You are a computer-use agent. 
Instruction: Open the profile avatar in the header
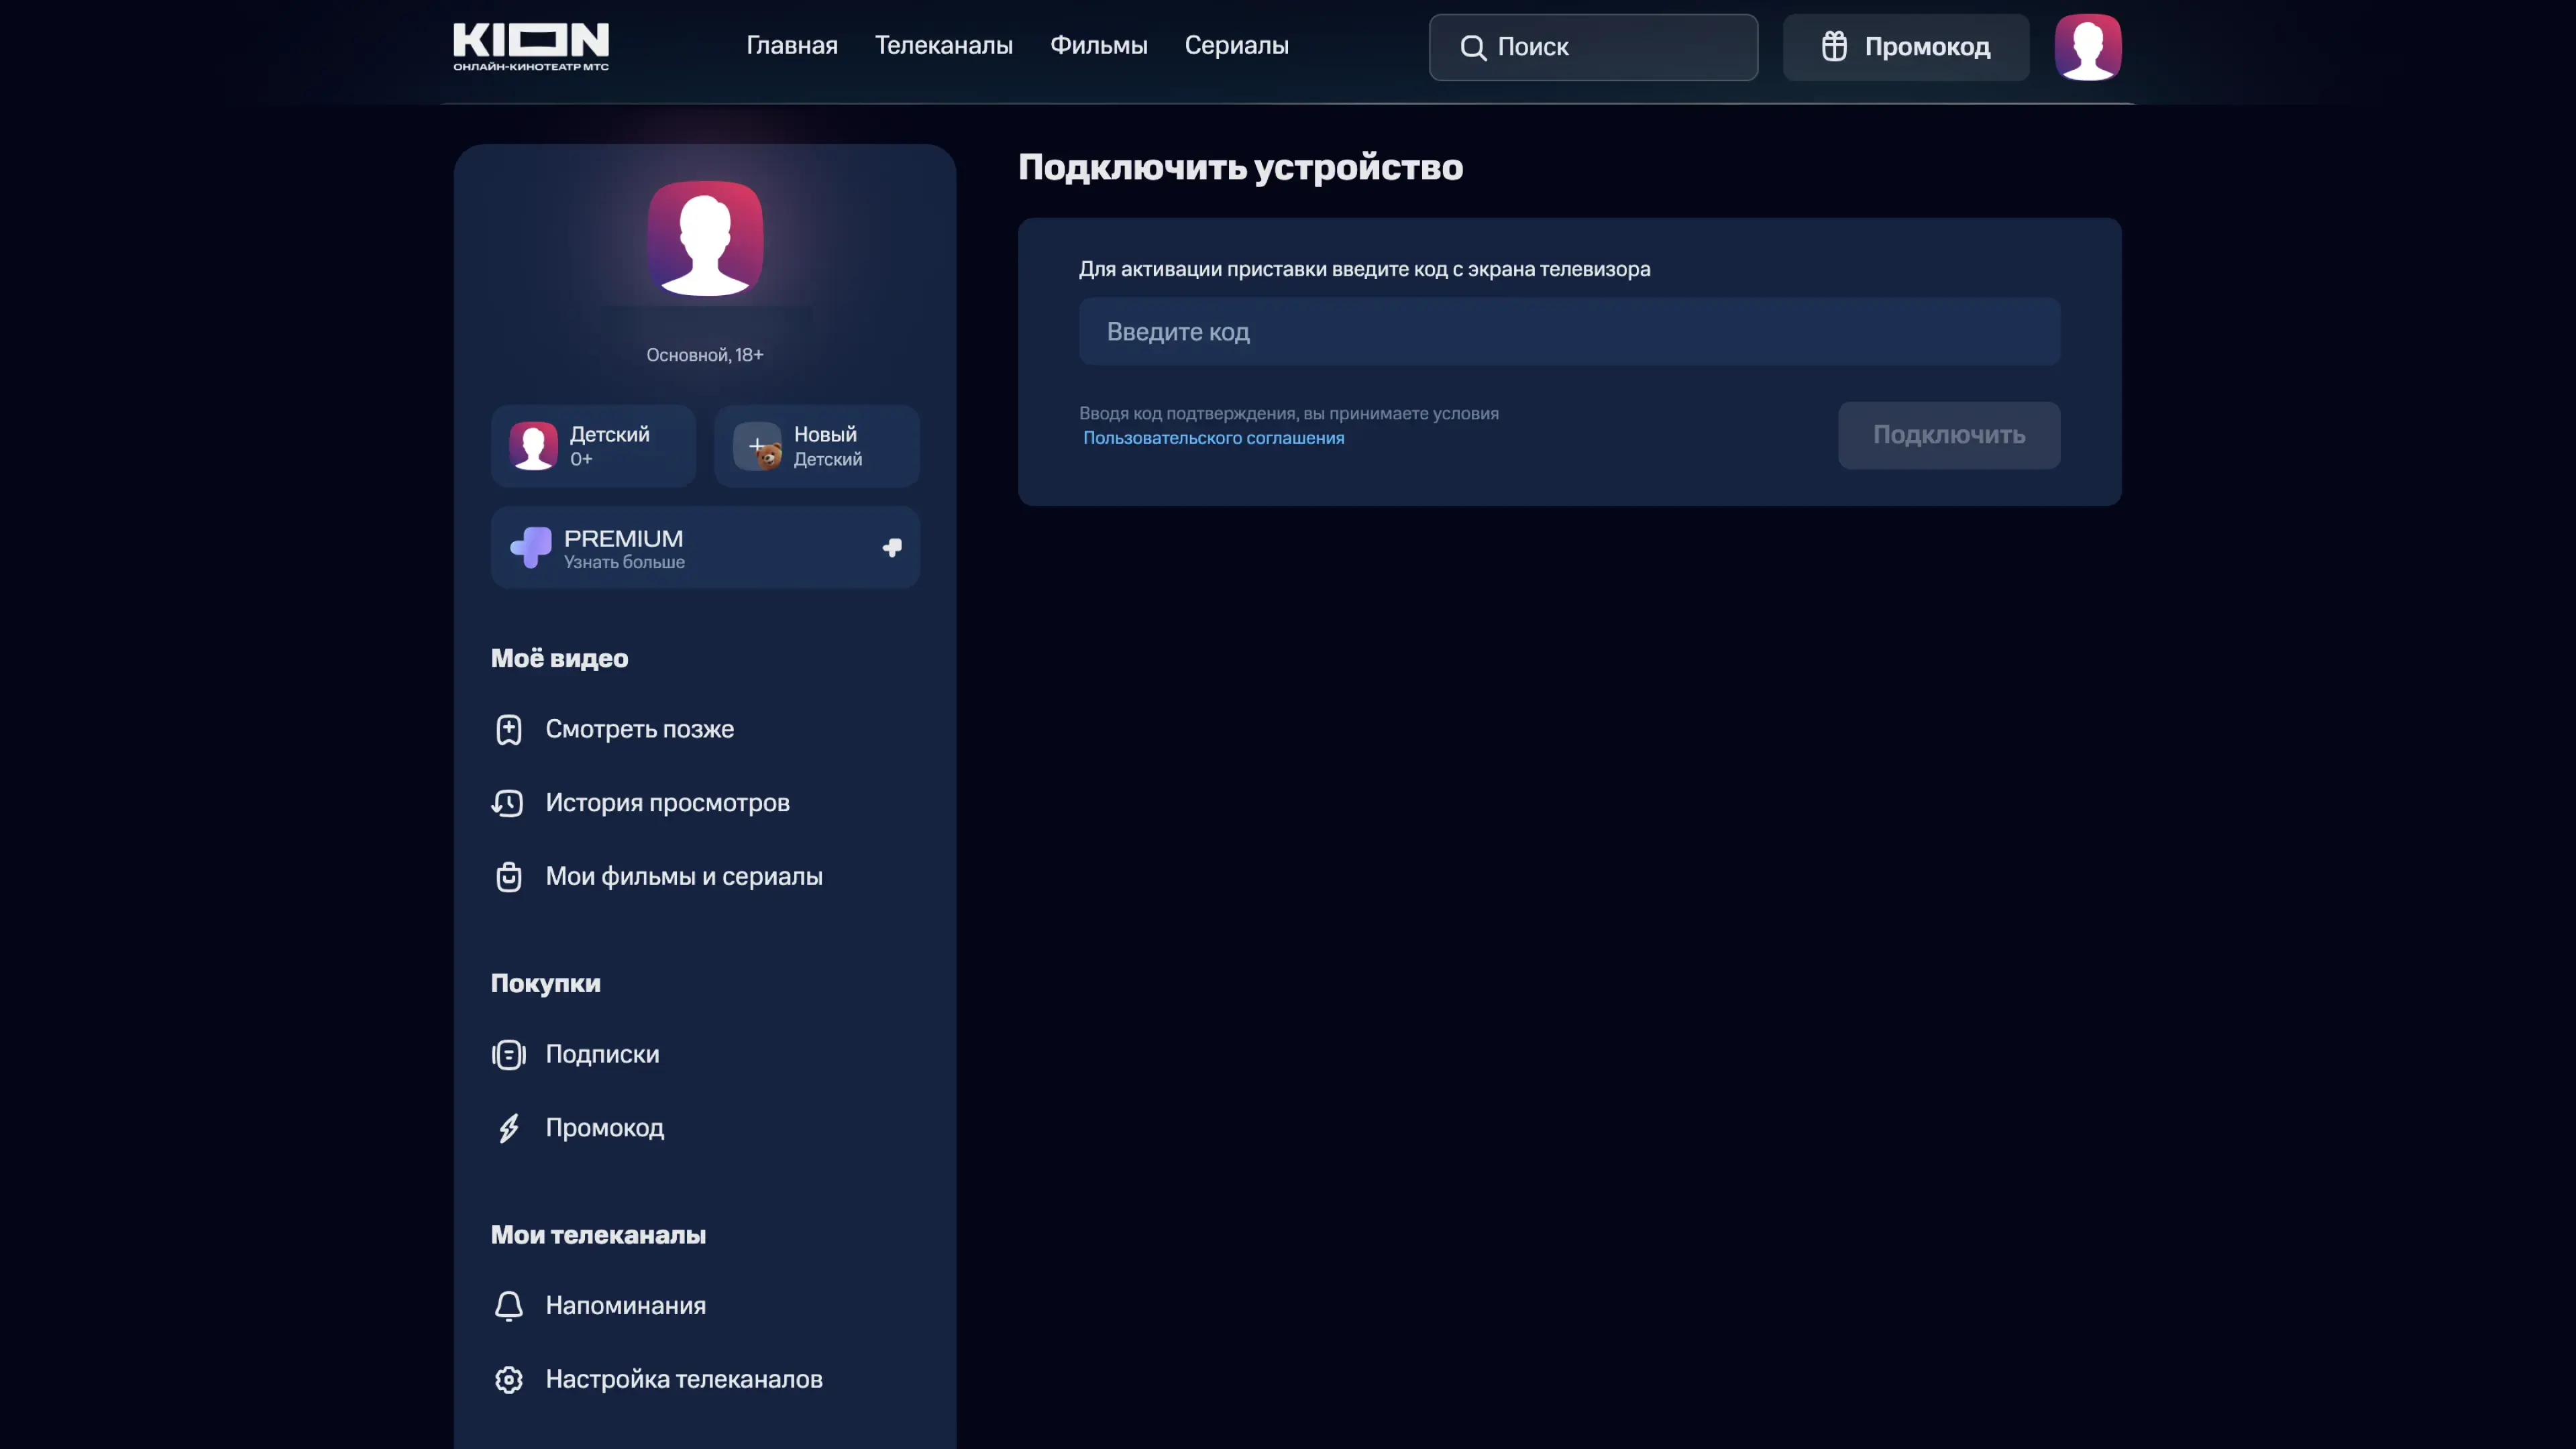coord(2088,47)
